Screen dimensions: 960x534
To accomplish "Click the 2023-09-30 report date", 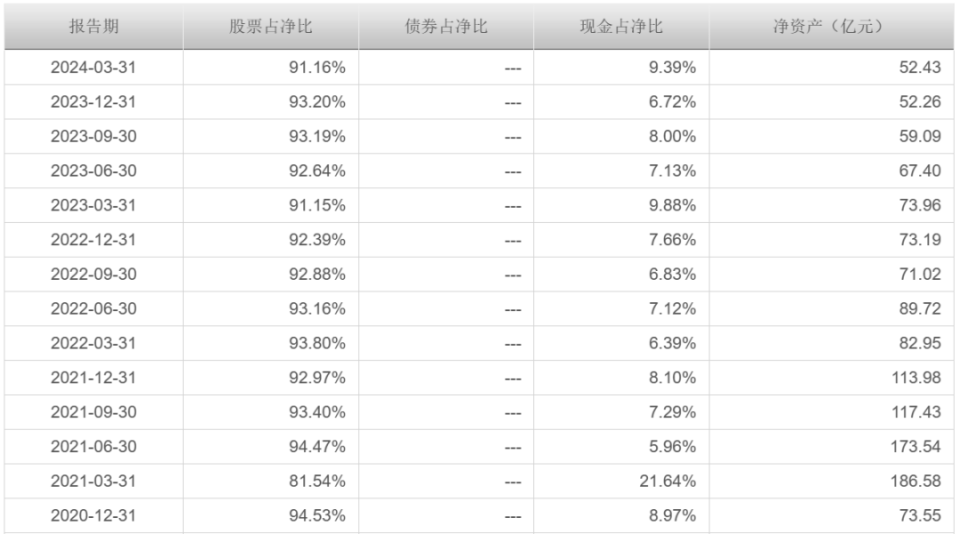I will point(93,136).
